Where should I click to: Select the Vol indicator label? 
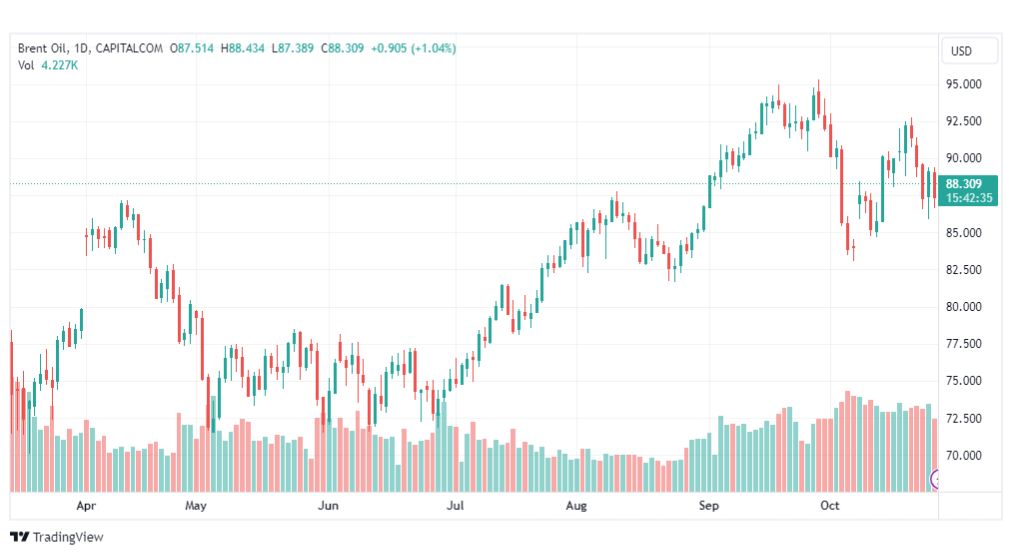26,65
